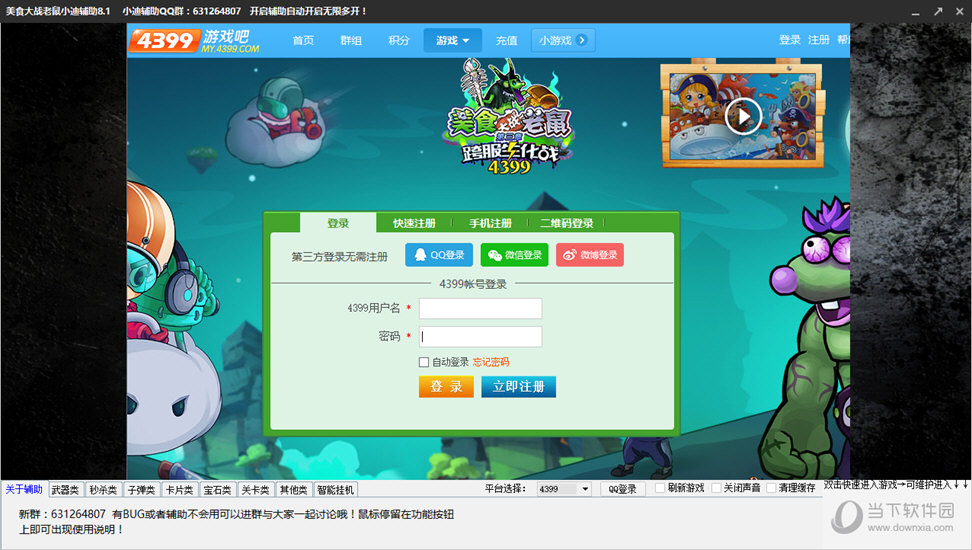Click the QQ登录 button in bottom toolbar
This screenshot has width=972, height=550.
pyautogui.click(x=622, y=489)
